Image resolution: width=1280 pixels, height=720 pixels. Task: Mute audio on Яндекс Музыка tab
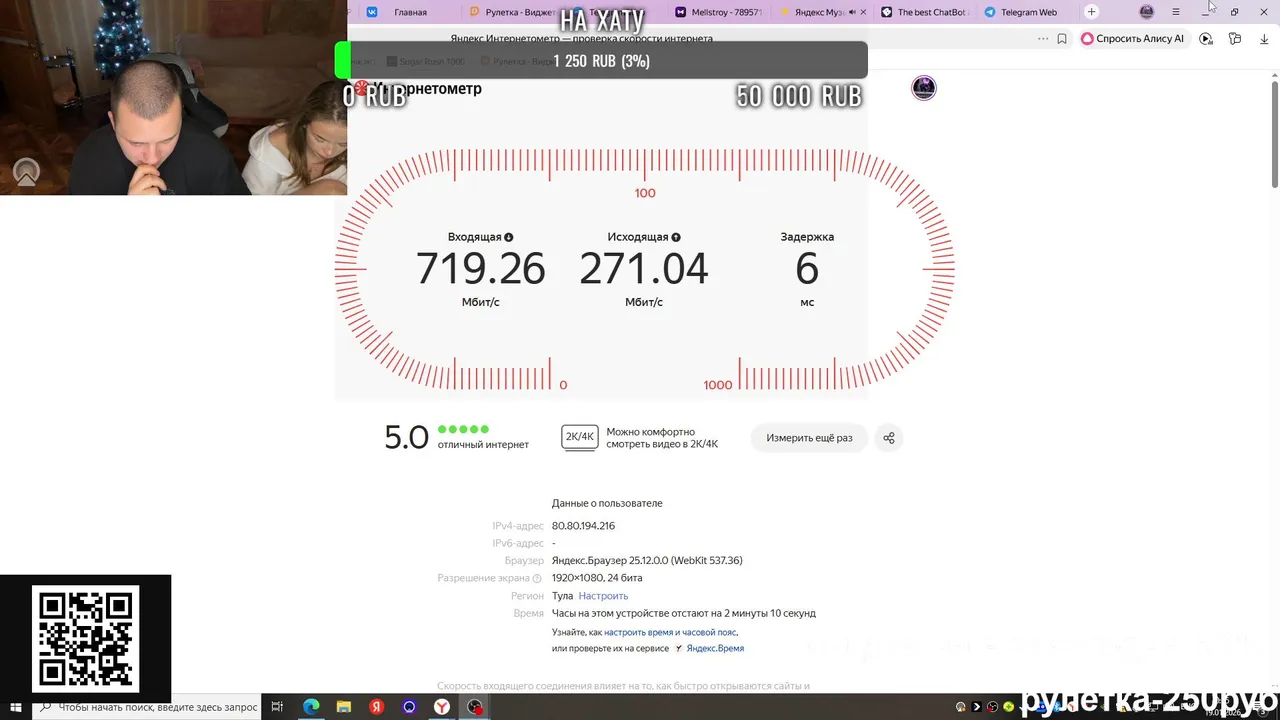(x=852, y=12)
